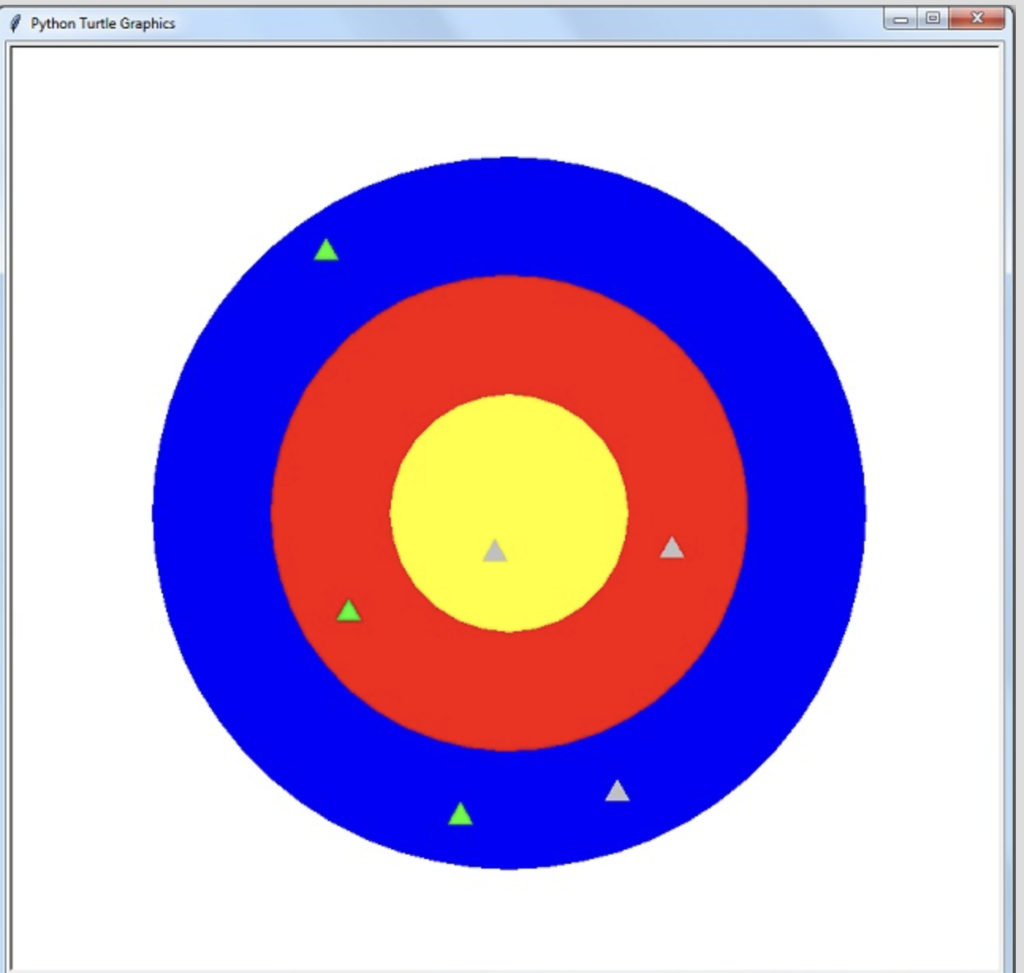Click empty title bar area beside title
The width and height of the screenshot is (1024, 973).
tap(522, 24)
